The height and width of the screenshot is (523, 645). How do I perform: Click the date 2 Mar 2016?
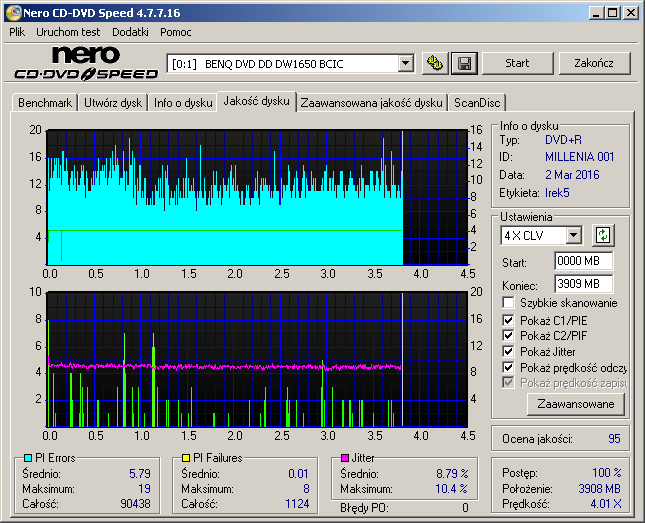pos(572,175)
